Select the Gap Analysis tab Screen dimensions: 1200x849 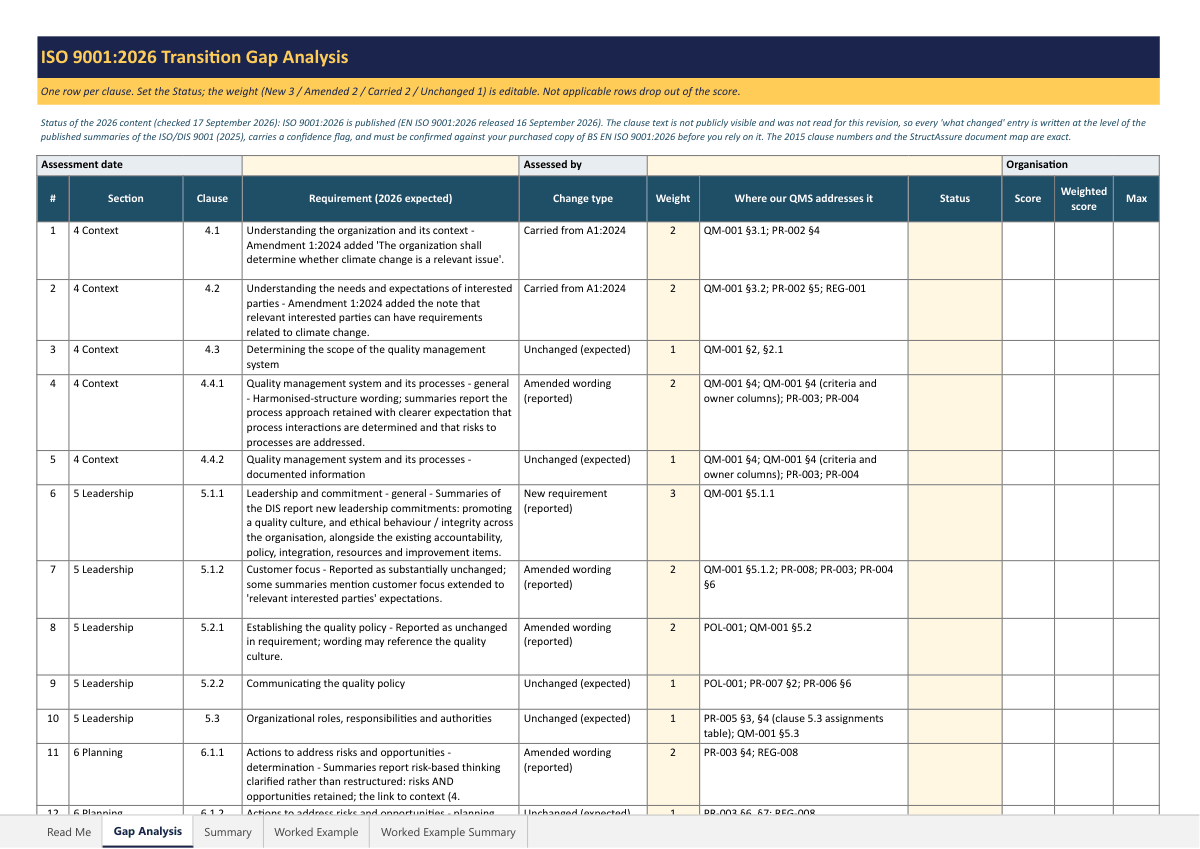148,831
